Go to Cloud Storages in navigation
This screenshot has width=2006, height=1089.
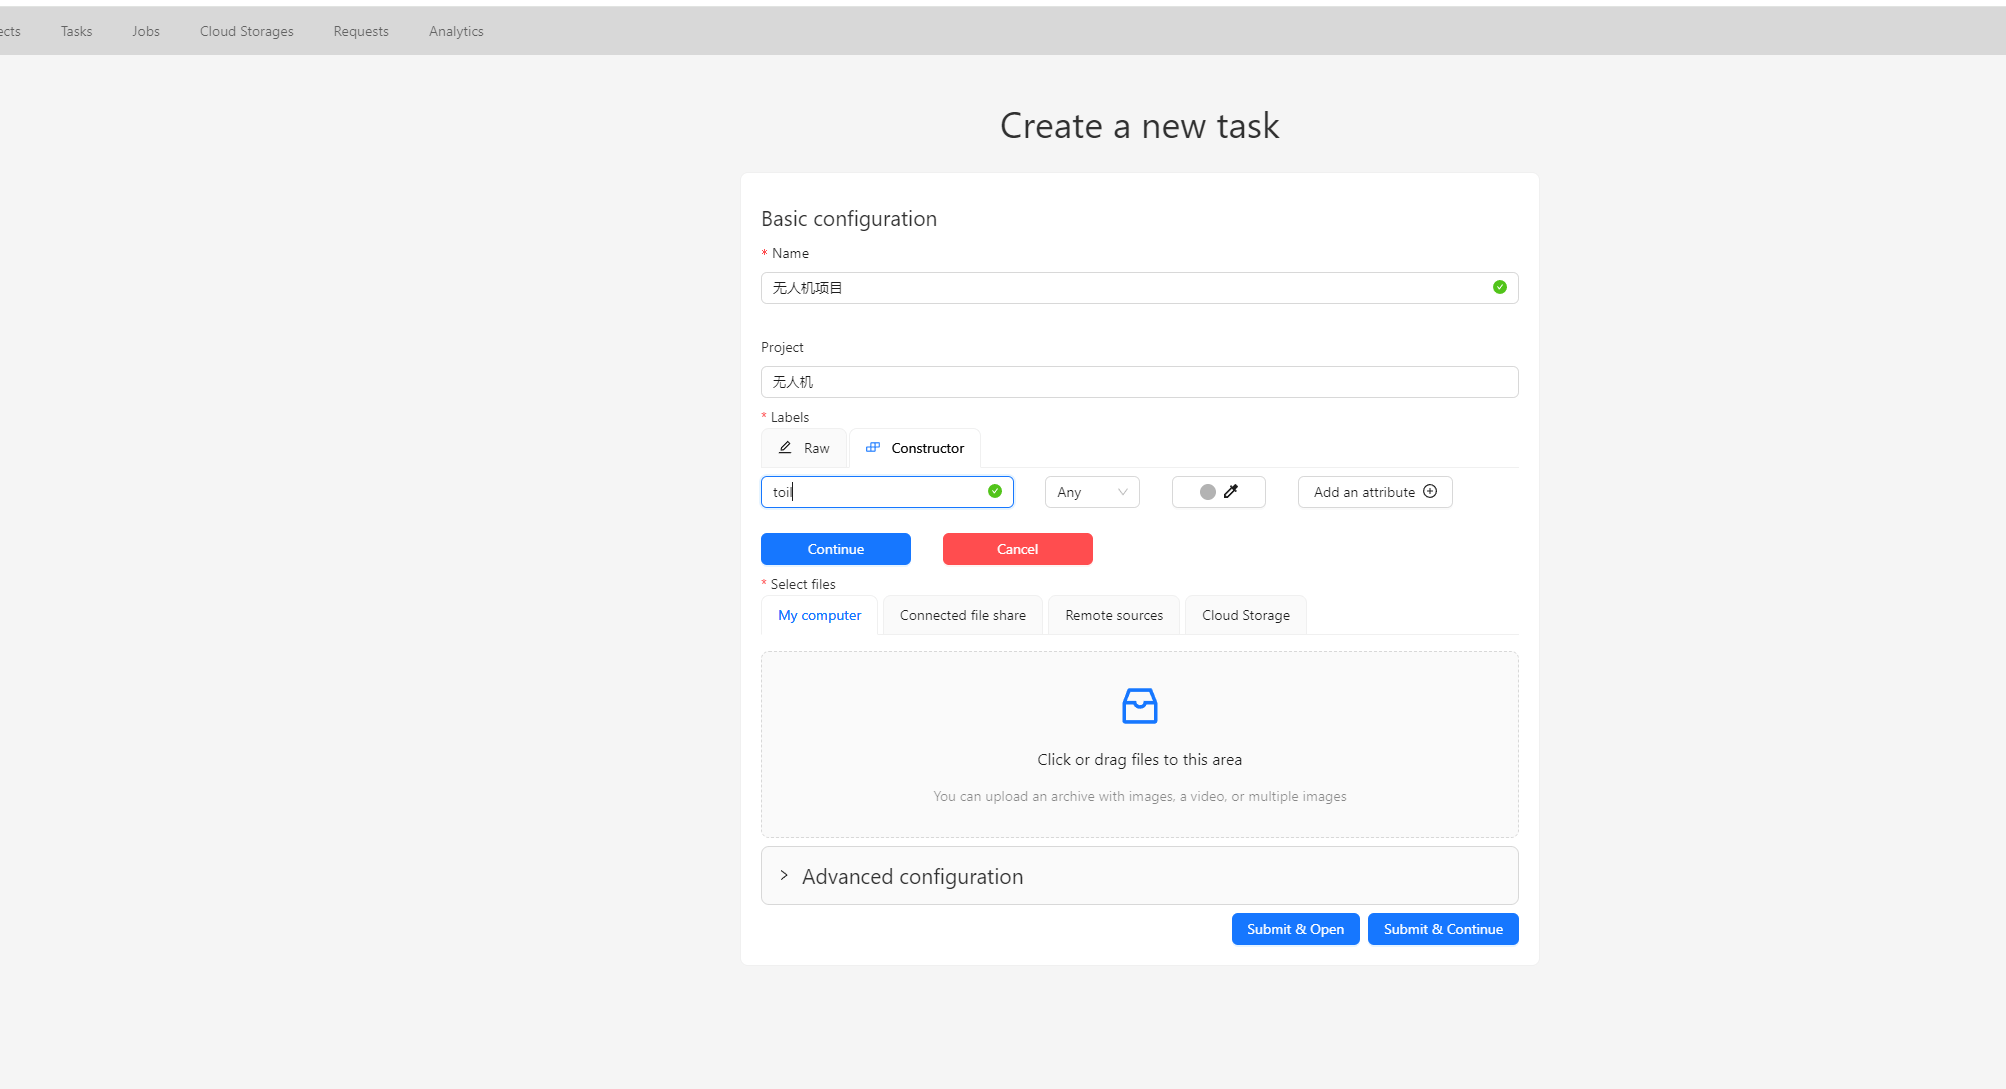pyautogui.click(x=246, y=31)
